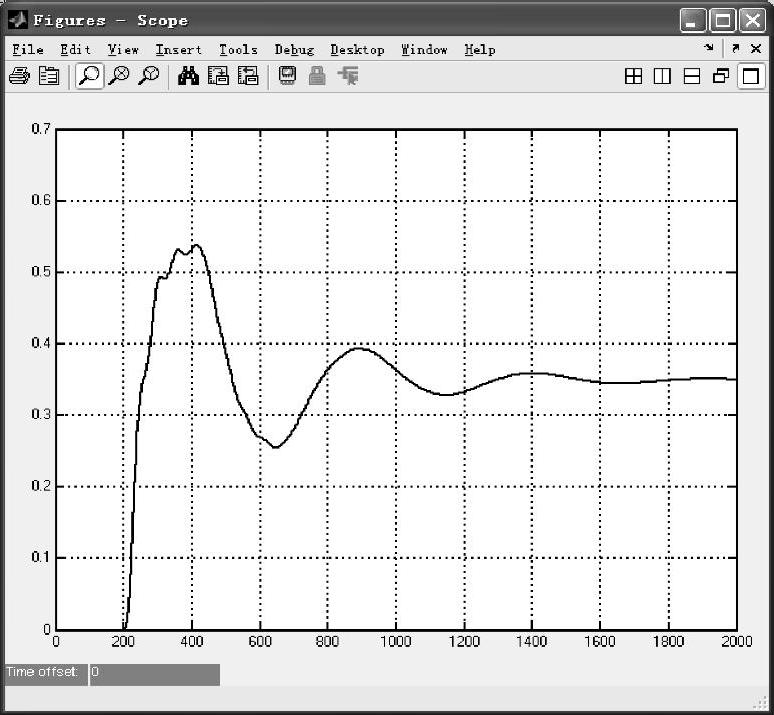Minimize the Figures - Scope window
The image size is (774, 715).
pyautogui.click(x=693, y=21)
